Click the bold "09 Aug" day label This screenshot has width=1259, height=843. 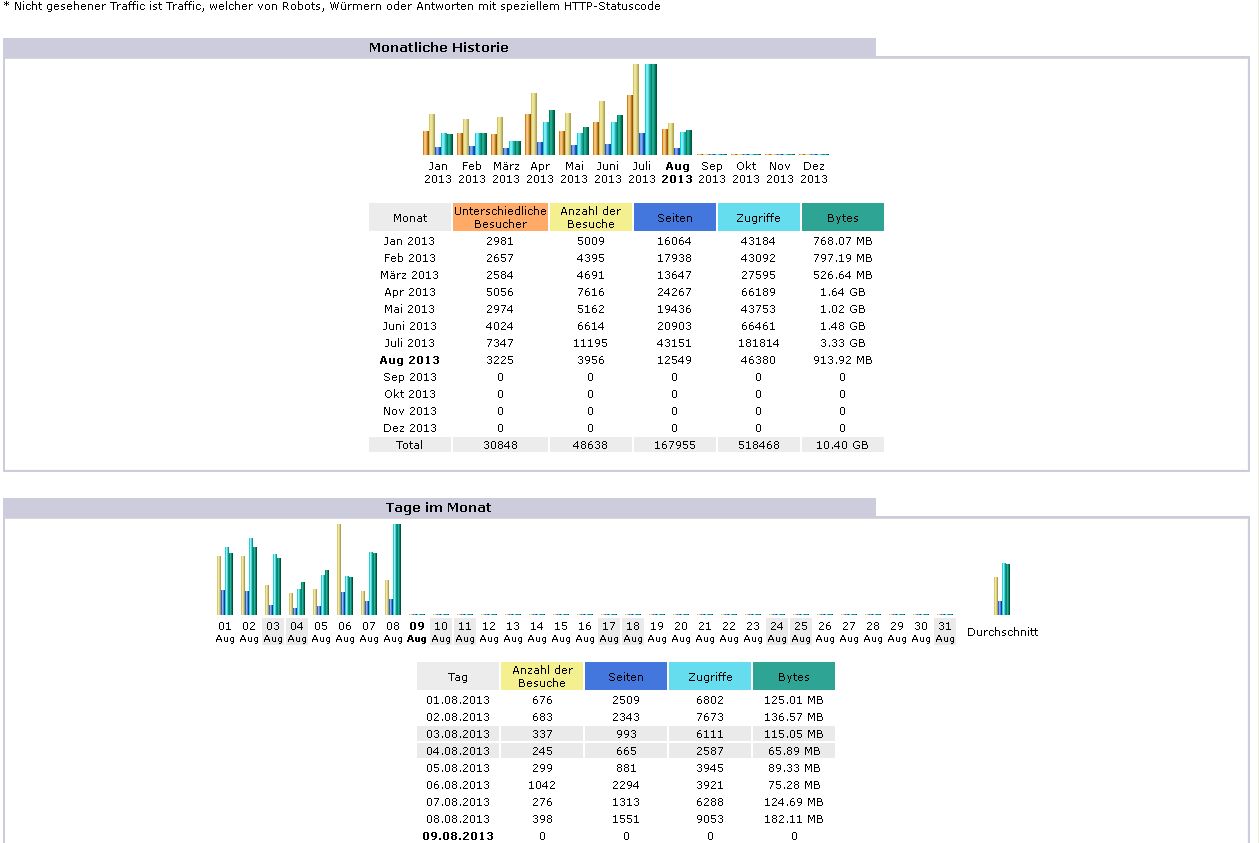click(x=417, y=632)
